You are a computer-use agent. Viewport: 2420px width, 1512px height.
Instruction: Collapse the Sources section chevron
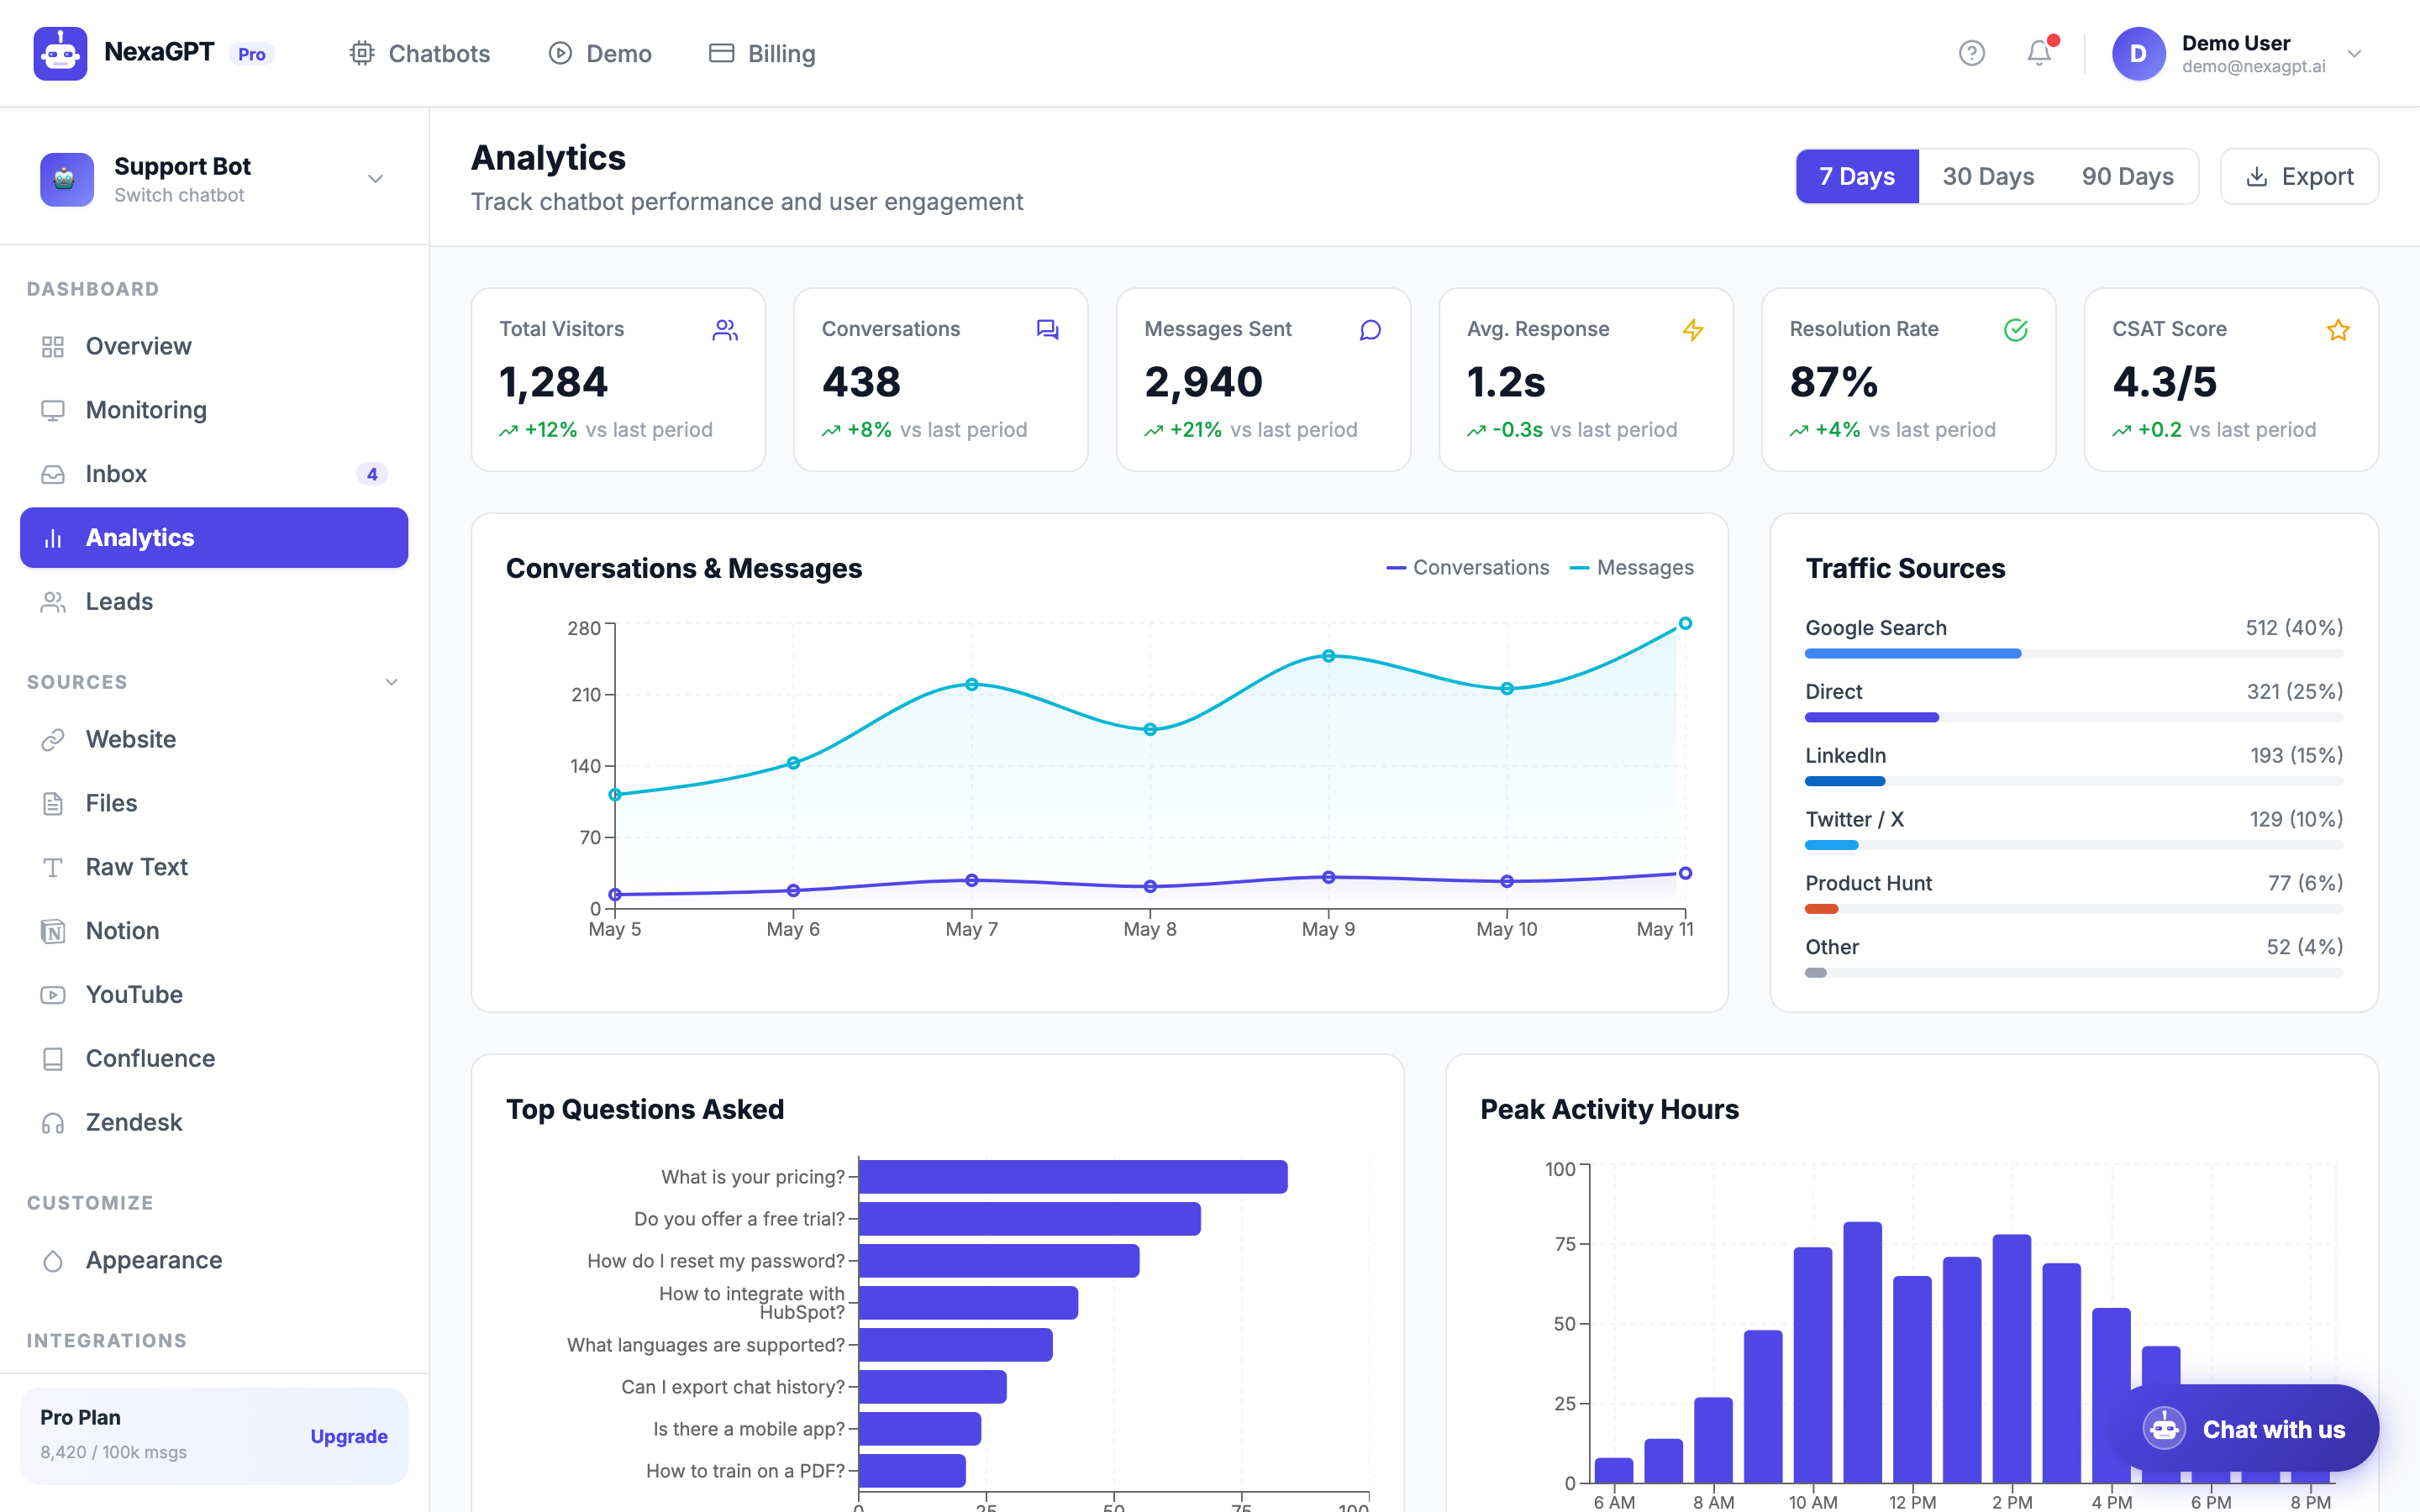point(391,682)
